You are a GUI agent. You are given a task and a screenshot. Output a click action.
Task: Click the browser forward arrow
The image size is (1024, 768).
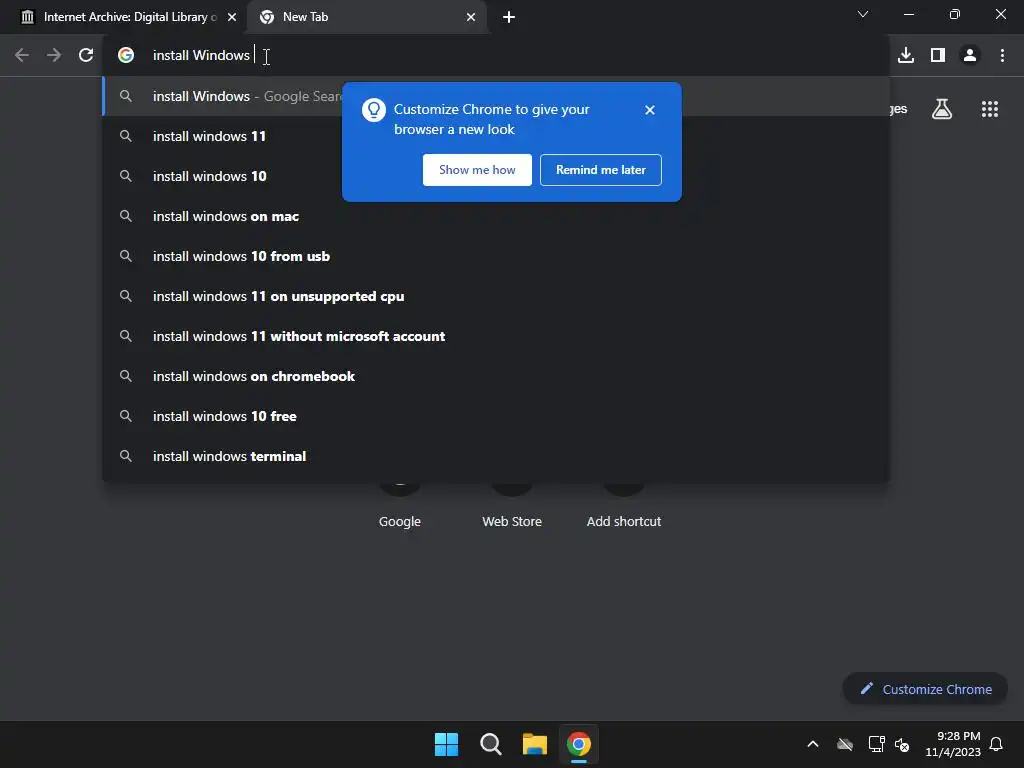pos(54,55)
